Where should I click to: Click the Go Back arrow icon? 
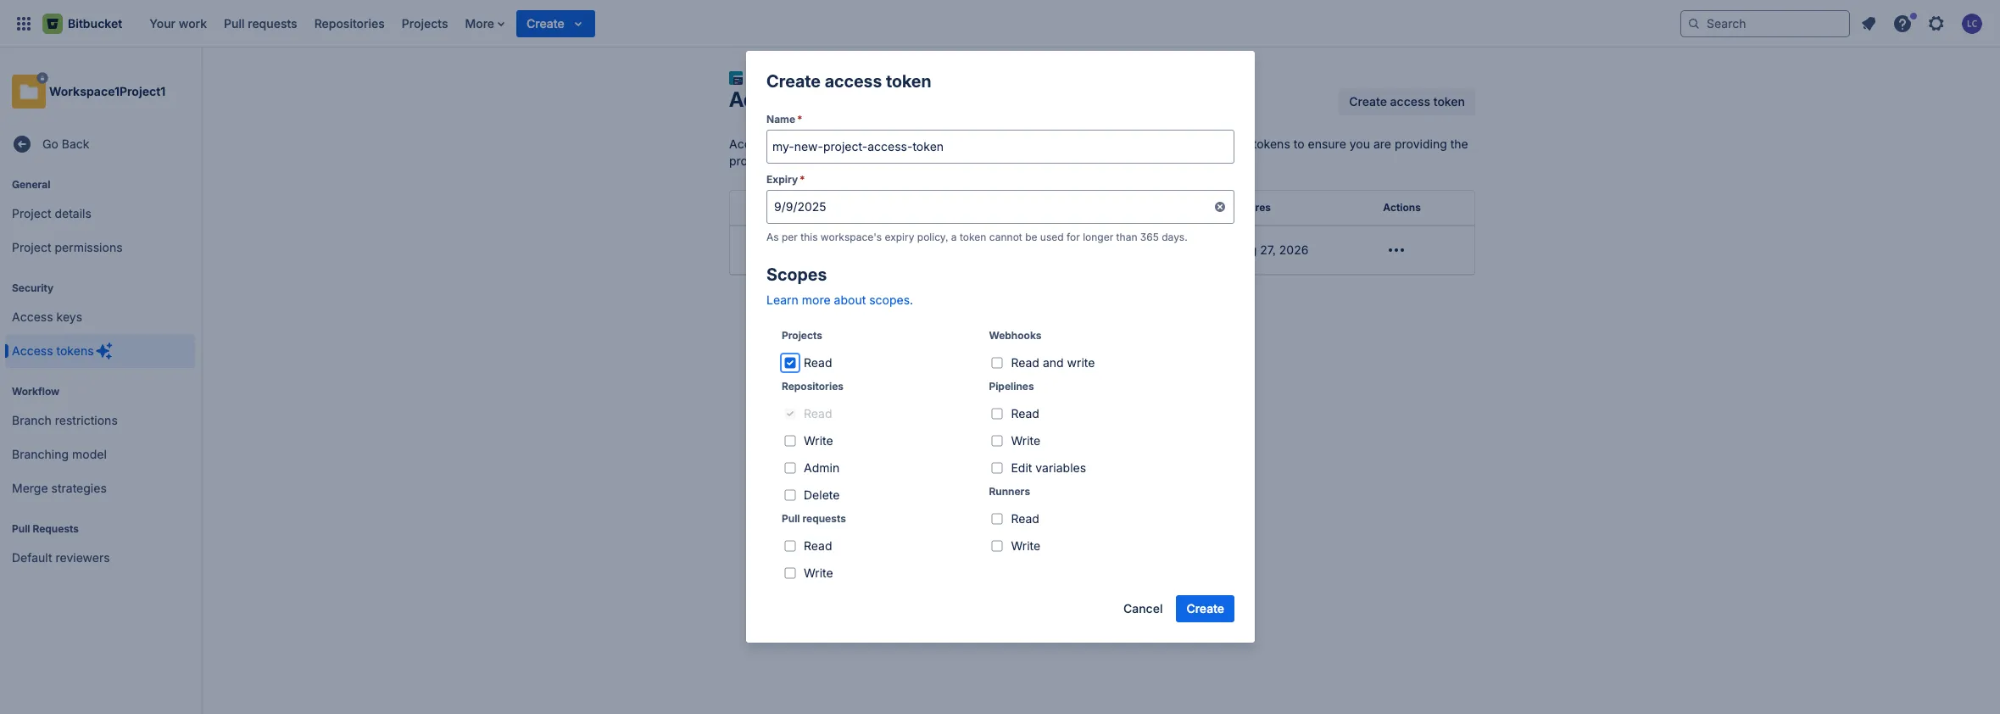pos(20,144)
